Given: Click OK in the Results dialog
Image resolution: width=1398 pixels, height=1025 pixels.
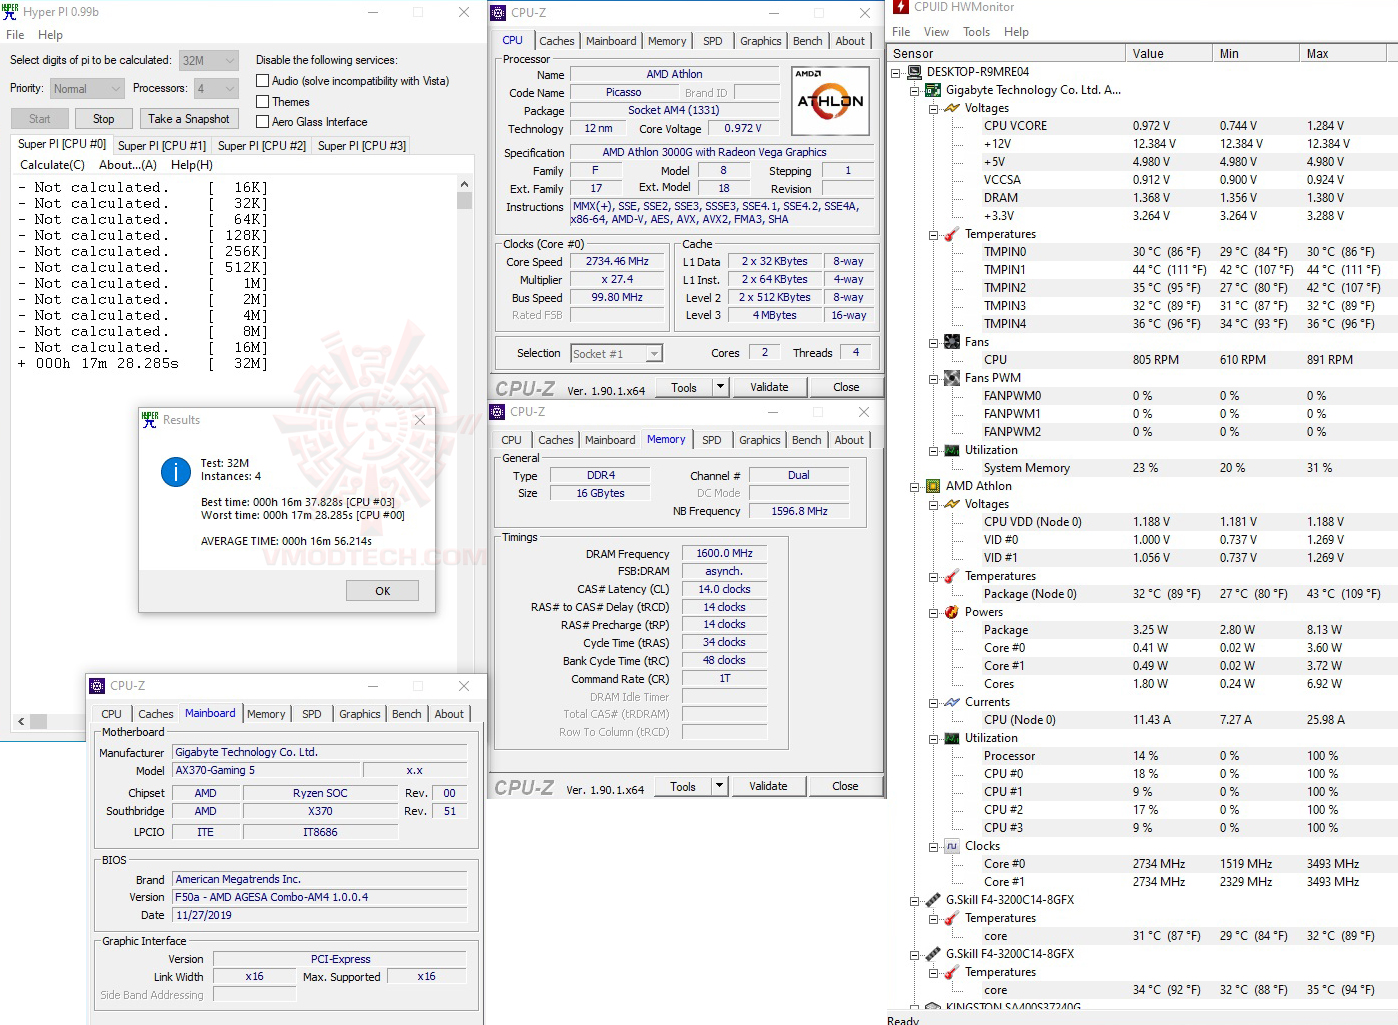Looking at the screenshot, I should pos(383,591).
